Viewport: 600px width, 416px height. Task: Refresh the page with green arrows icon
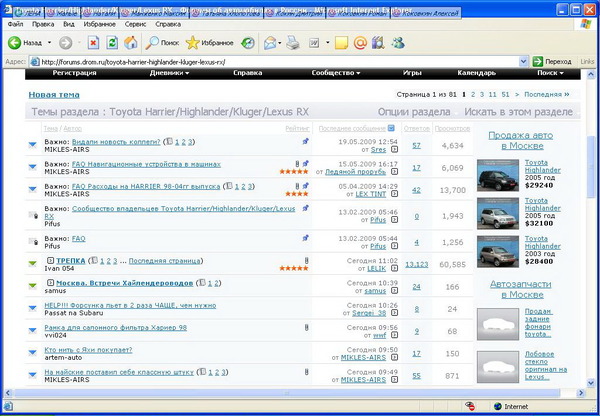(x=112, y=43)
